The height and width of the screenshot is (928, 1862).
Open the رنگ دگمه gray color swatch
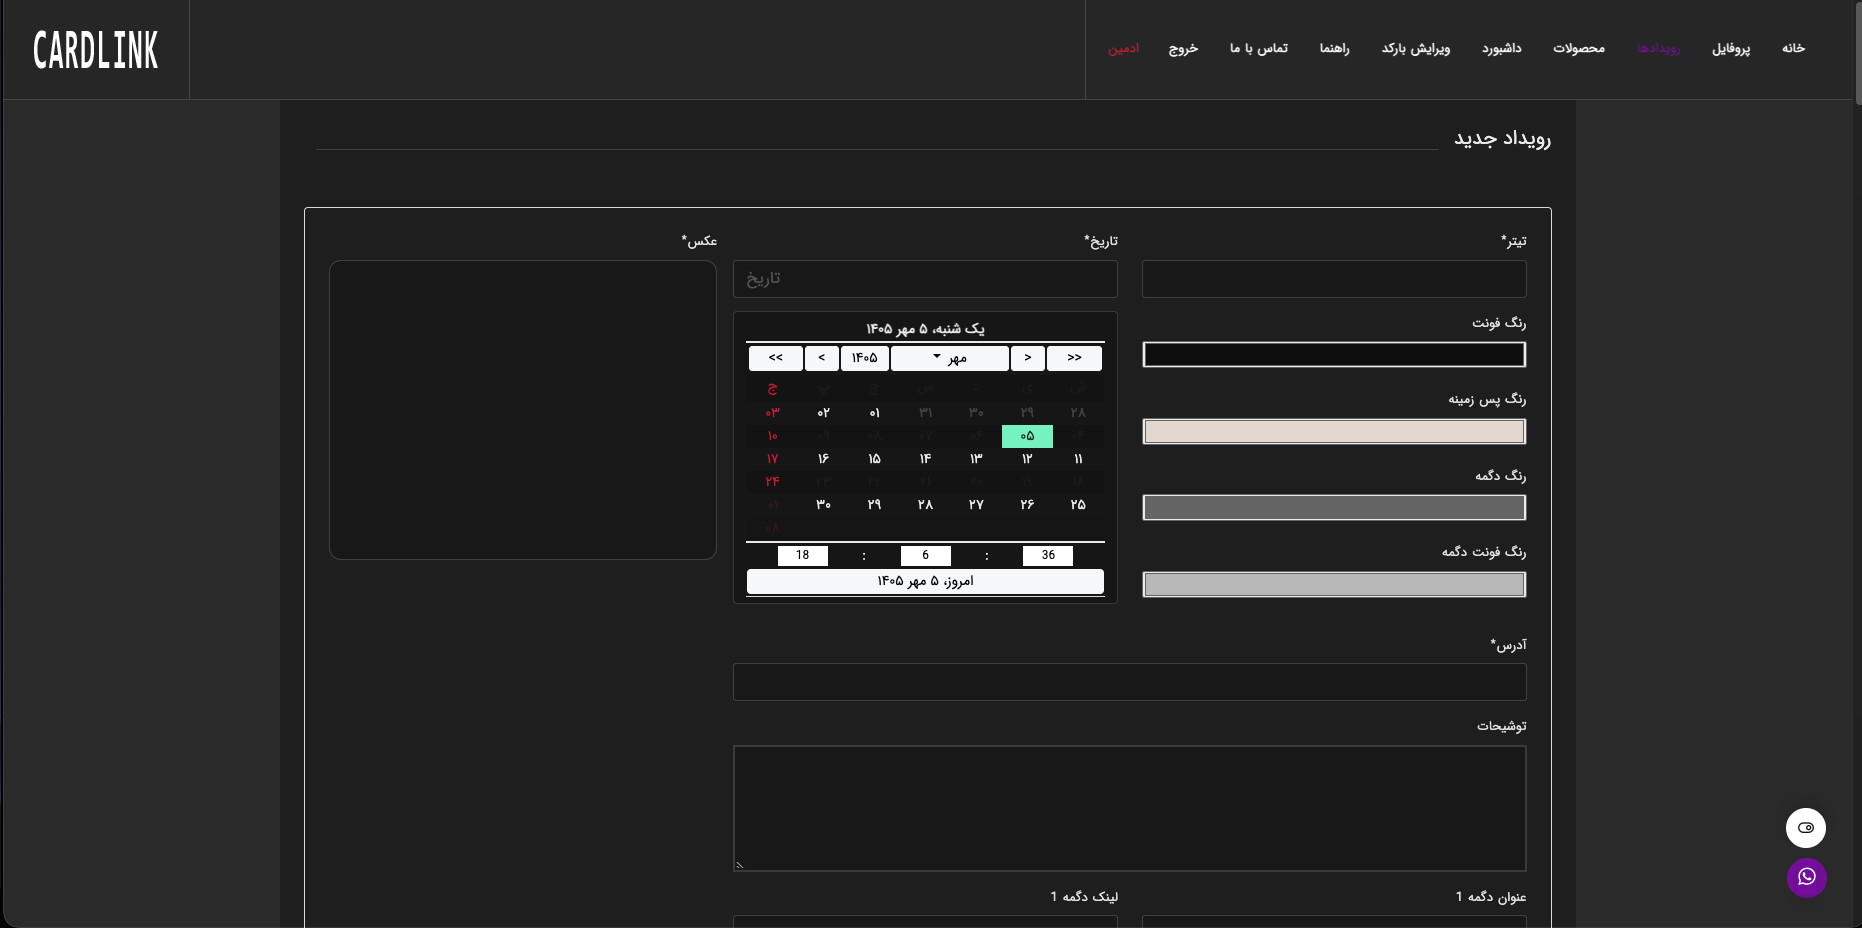click(1334, 507)
